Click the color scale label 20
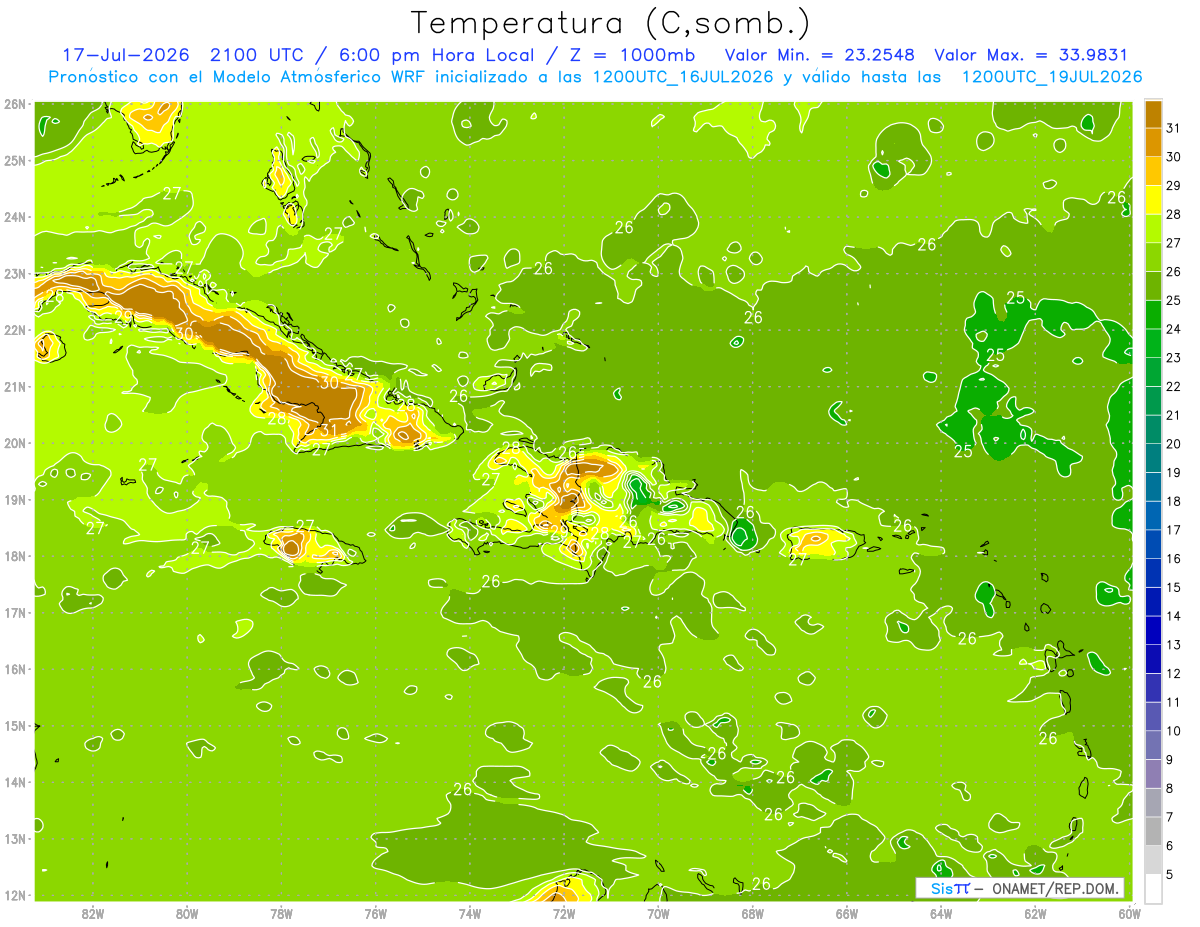The image size is (1200, 927). (x=1171, y=443)
